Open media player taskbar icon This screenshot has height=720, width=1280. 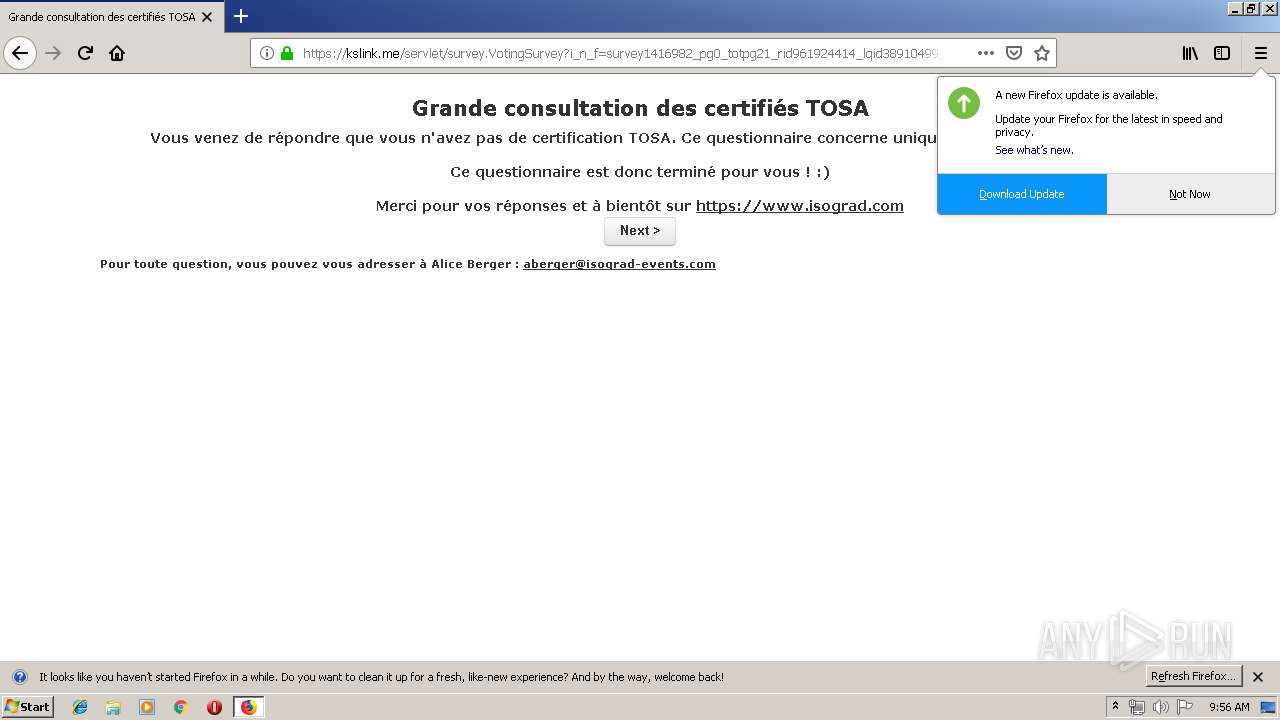point(147,707)
